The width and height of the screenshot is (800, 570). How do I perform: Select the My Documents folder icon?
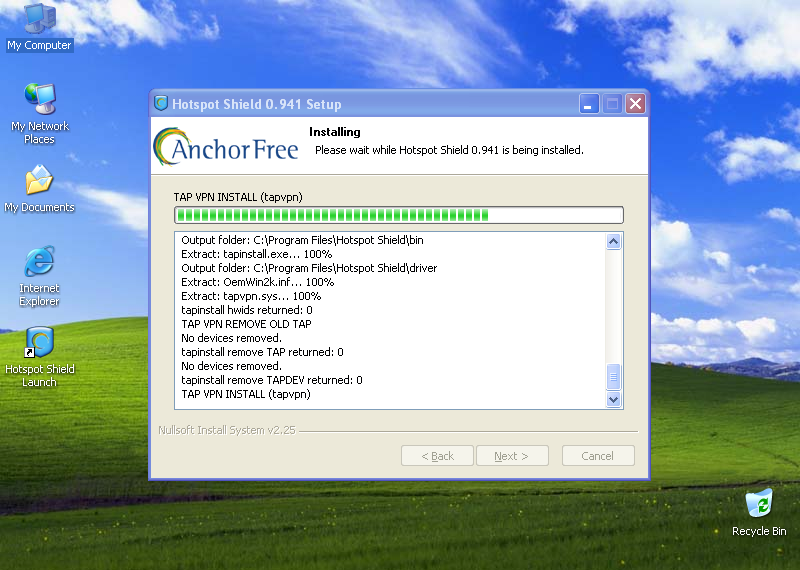pos(39,188)
